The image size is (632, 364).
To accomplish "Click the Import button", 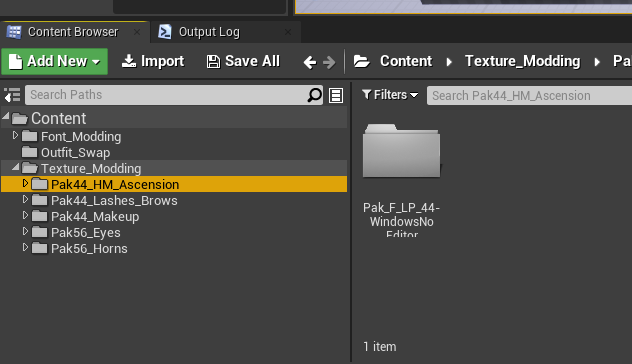I will [x=153, y=61].
